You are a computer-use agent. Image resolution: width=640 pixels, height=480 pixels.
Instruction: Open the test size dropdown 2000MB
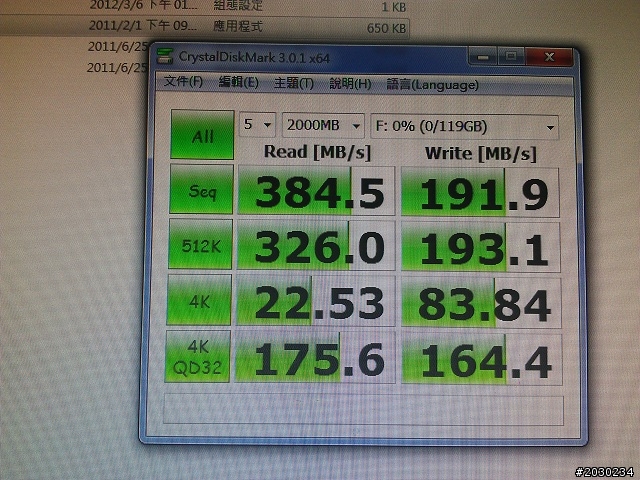click(x=323, y=126)
